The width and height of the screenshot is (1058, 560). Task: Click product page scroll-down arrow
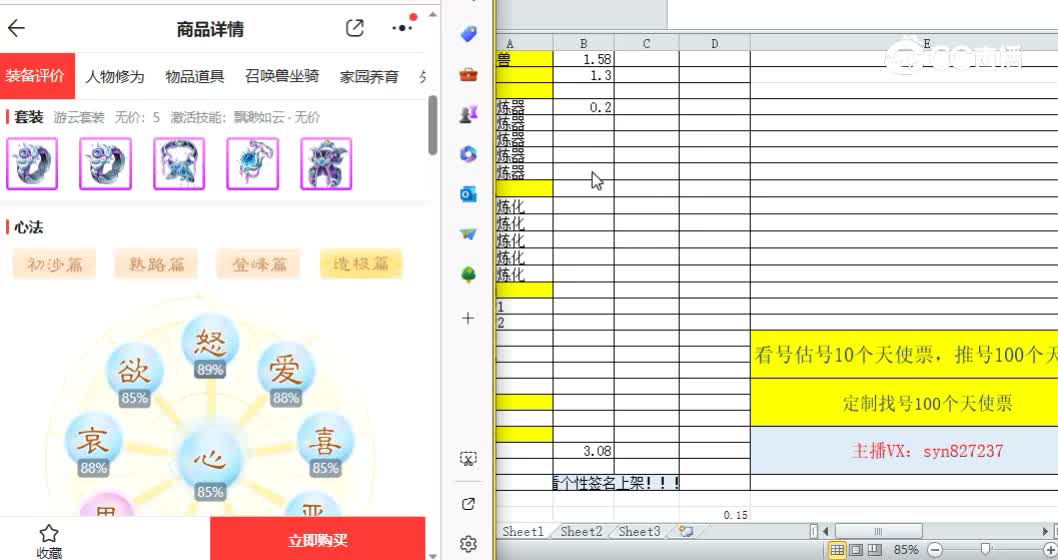click(x=433, y=555)
